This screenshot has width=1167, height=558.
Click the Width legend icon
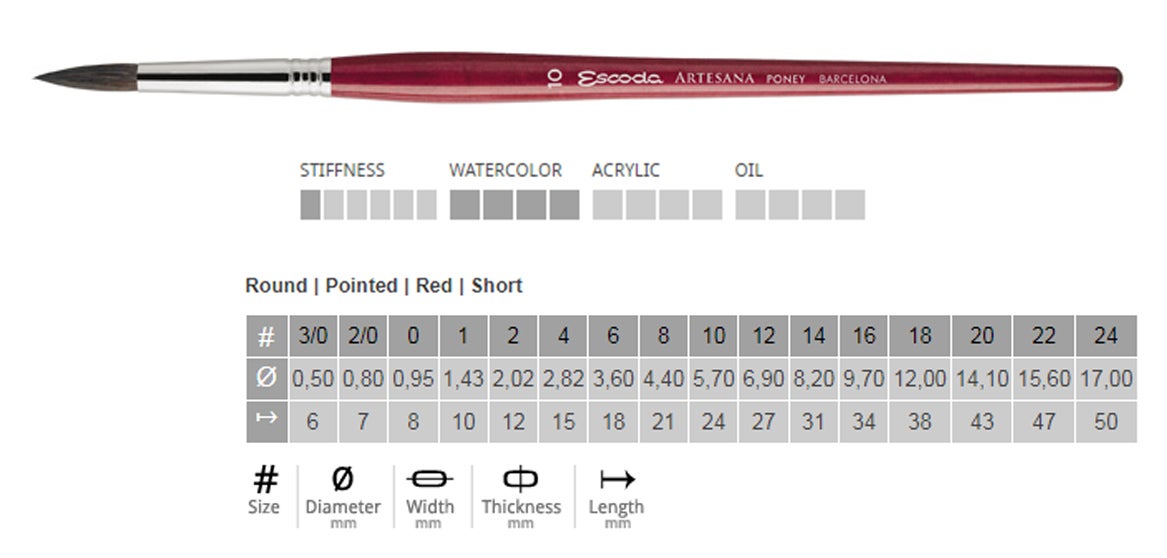(430, 479)
